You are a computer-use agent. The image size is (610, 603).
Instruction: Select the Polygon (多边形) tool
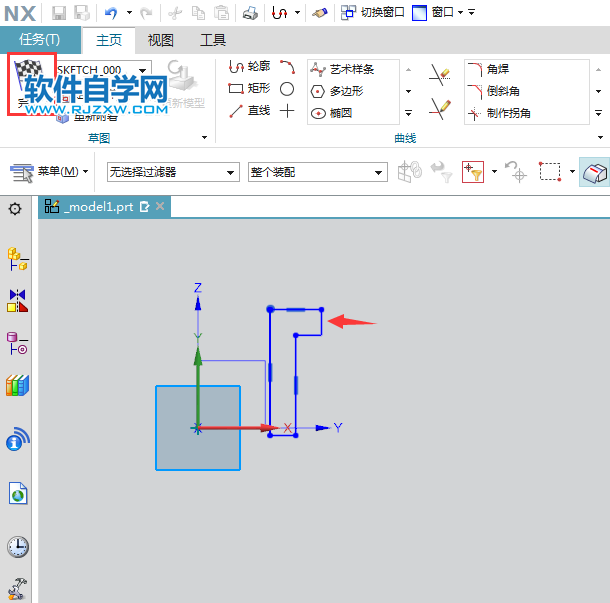tap(337, 91)
